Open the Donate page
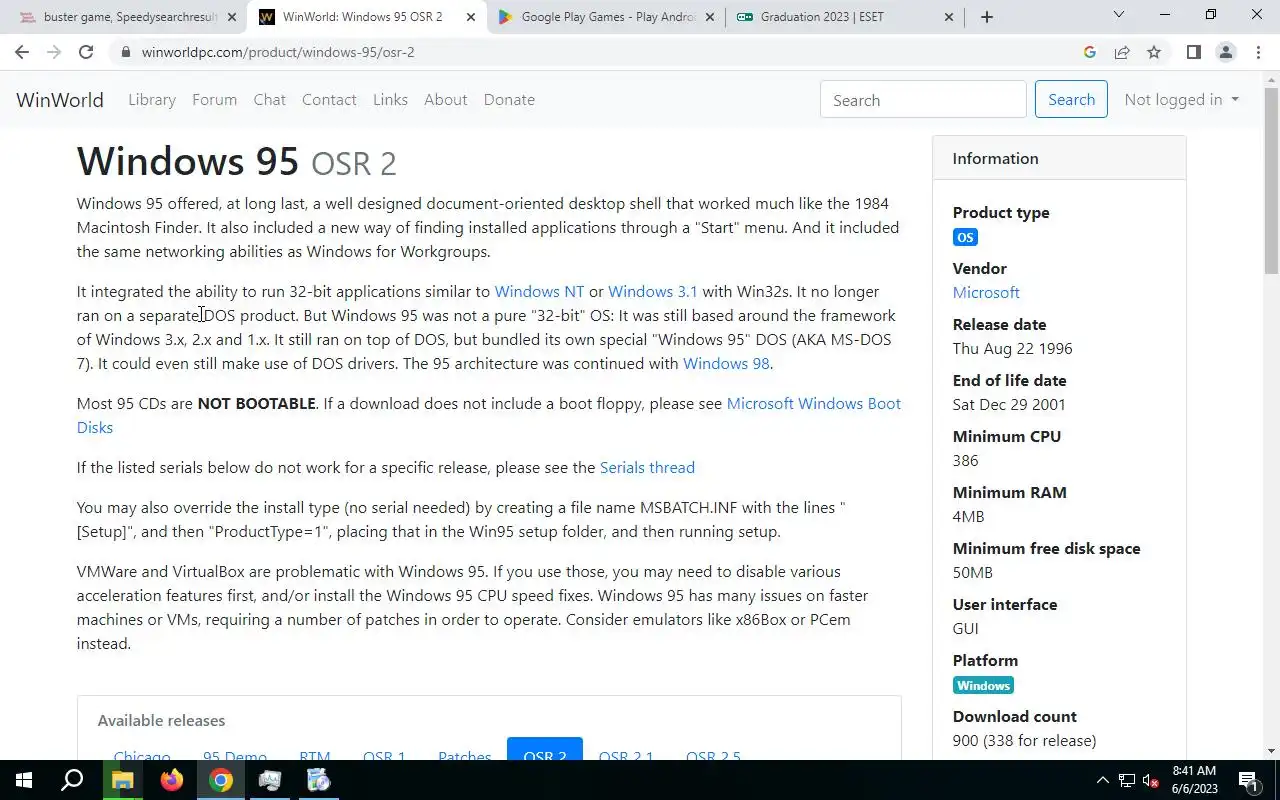Viewport: 1280px width, 800px height. 509,99
